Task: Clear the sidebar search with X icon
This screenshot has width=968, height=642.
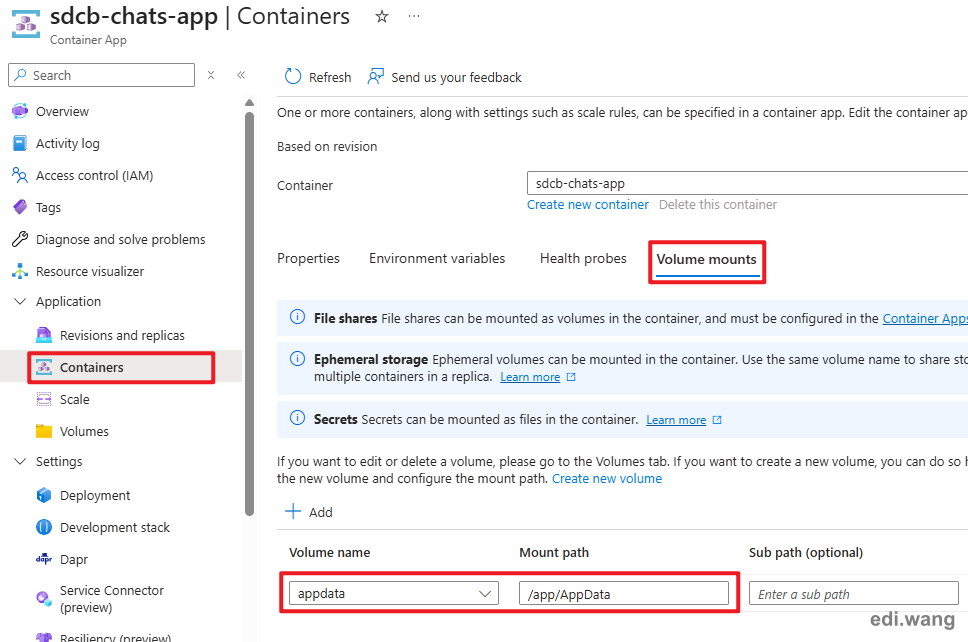Action: [211, 75]
